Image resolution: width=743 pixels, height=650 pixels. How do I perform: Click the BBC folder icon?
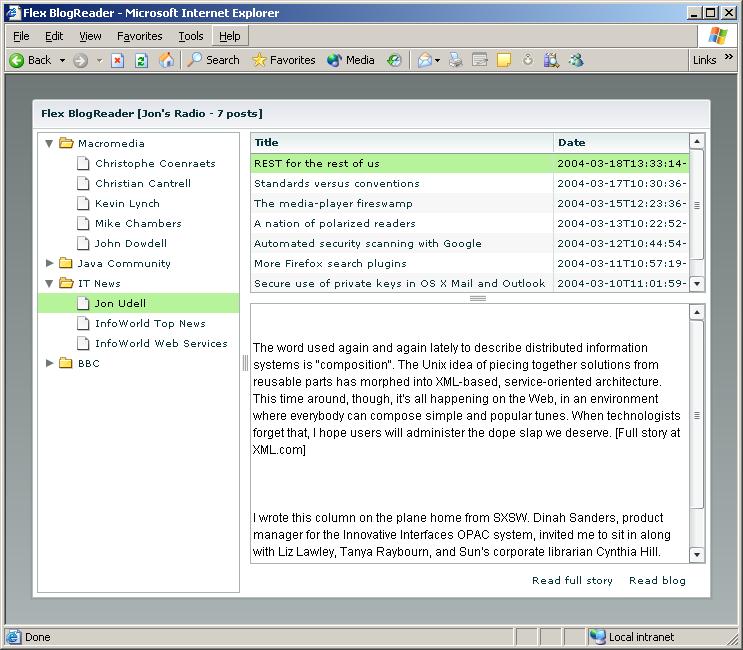[x=66, y=363]
